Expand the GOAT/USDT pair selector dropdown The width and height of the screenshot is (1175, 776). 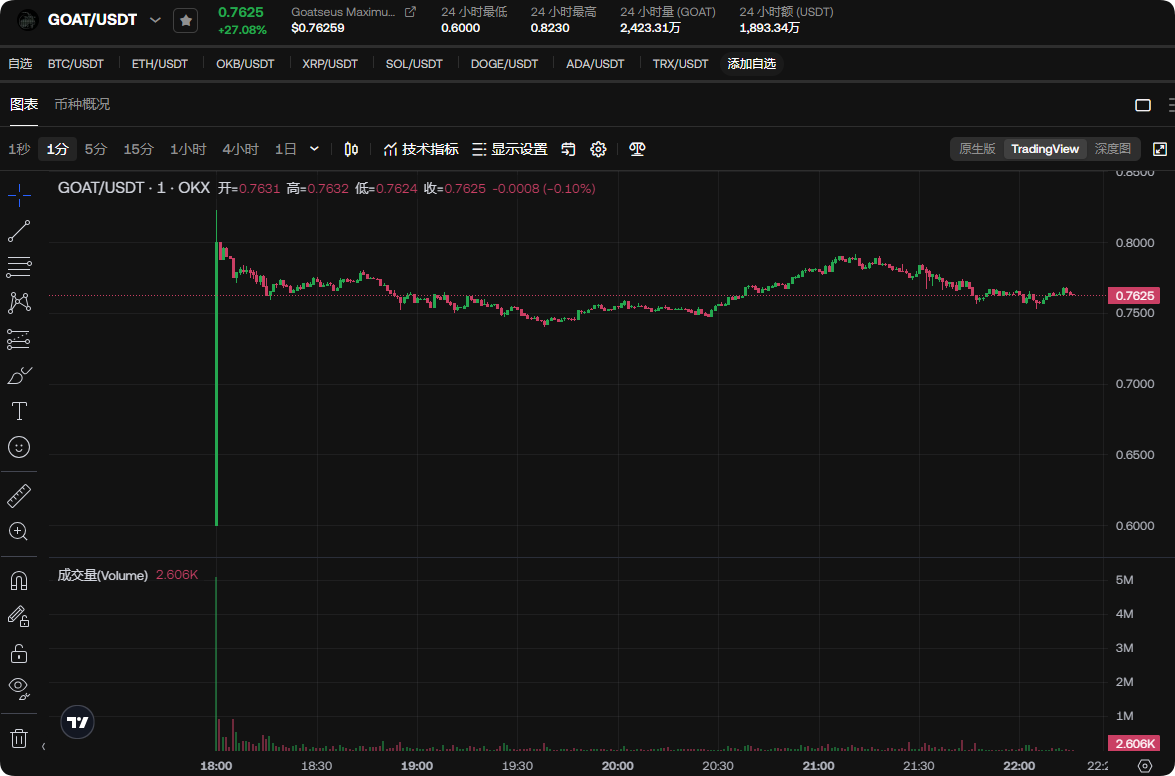155,20
